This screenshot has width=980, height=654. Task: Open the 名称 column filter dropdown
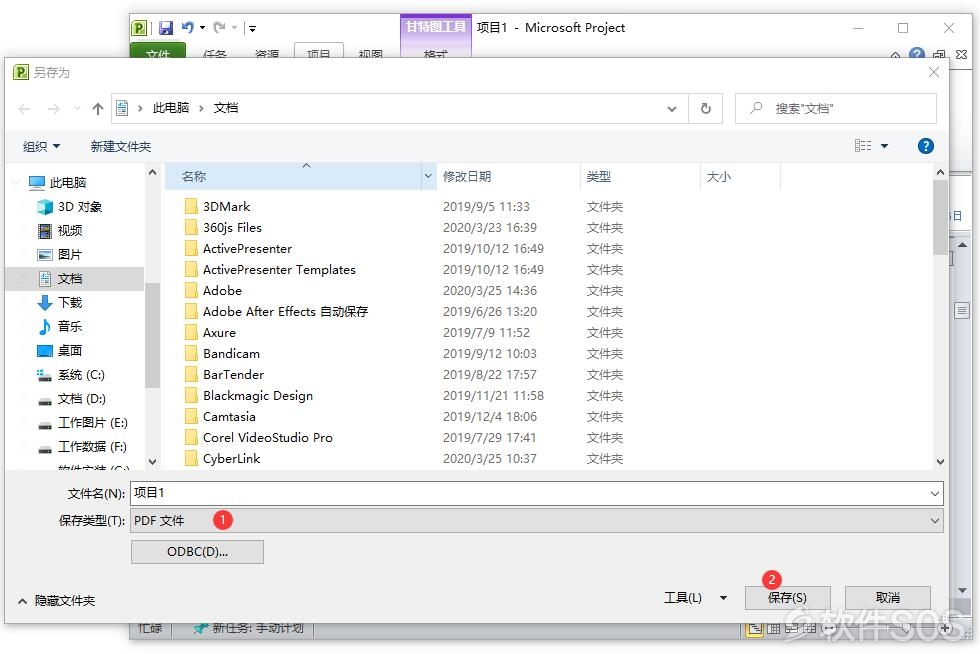click(x=428, y=176)
